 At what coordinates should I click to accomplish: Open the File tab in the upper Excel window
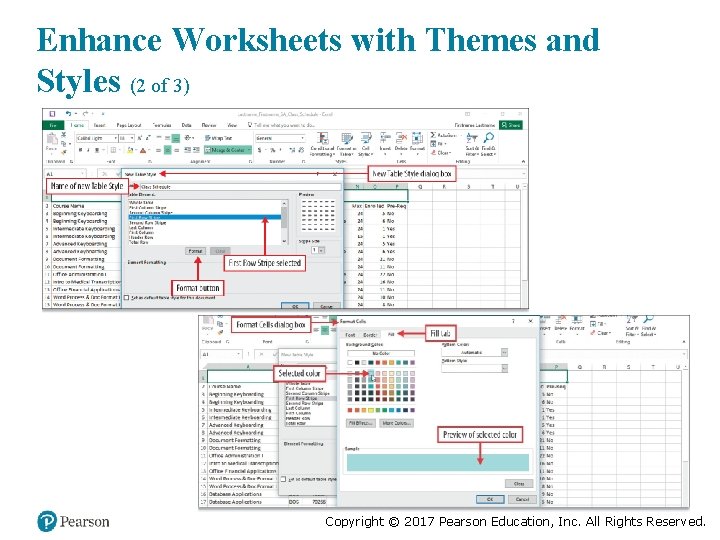53,125
